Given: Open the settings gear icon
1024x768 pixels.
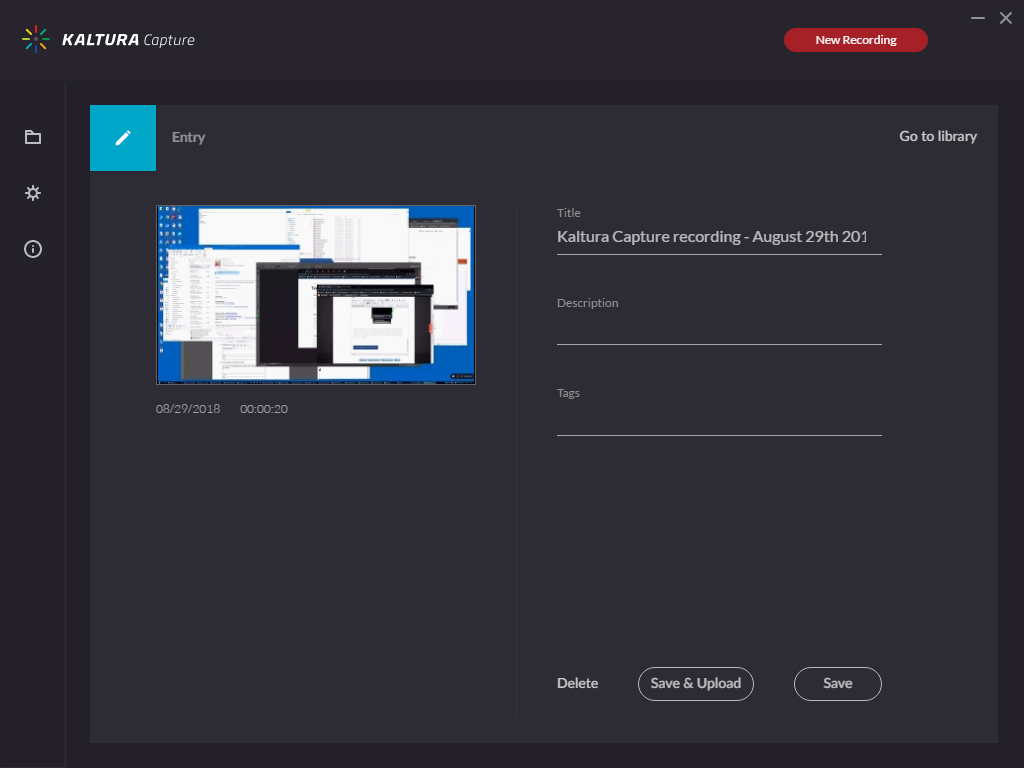Looking at the screenshot, I should 32,192.
